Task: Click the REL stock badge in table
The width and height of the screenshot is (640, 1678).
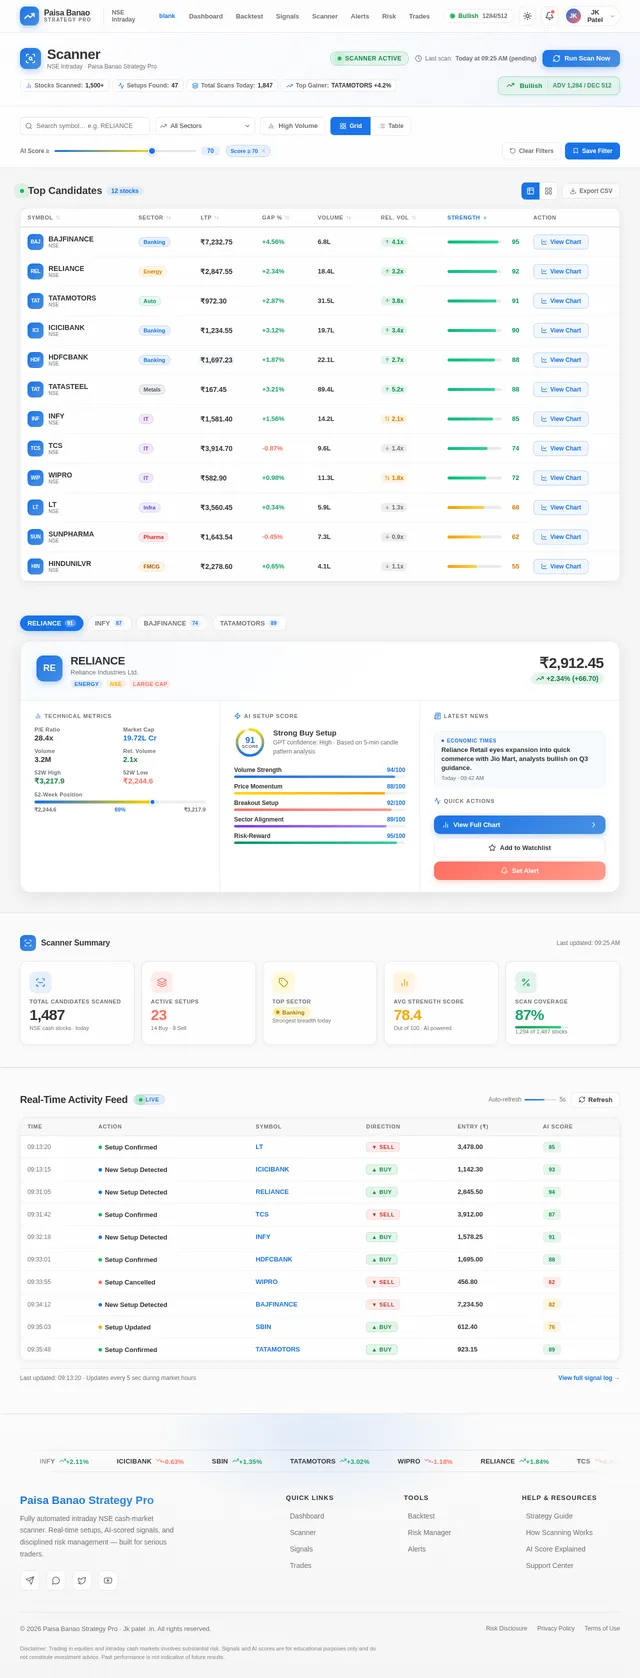Action: tap(35, 271)
